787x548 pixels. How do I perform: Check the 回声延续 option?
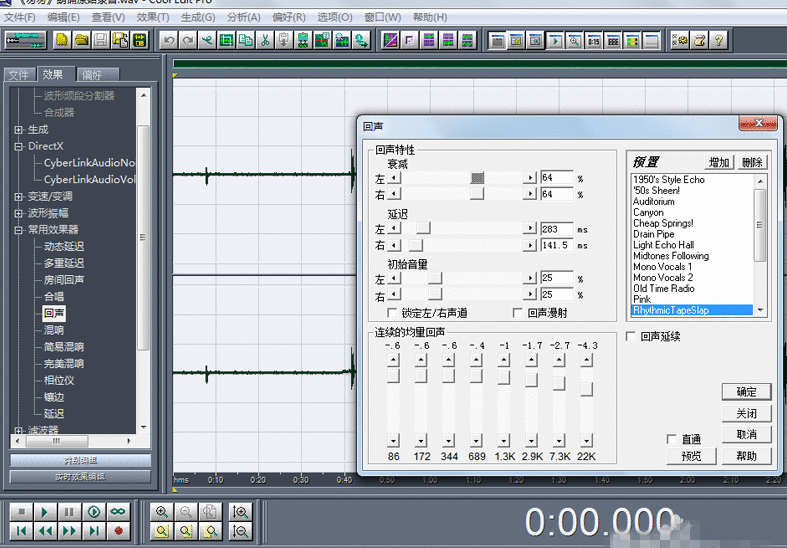(631, 336)
